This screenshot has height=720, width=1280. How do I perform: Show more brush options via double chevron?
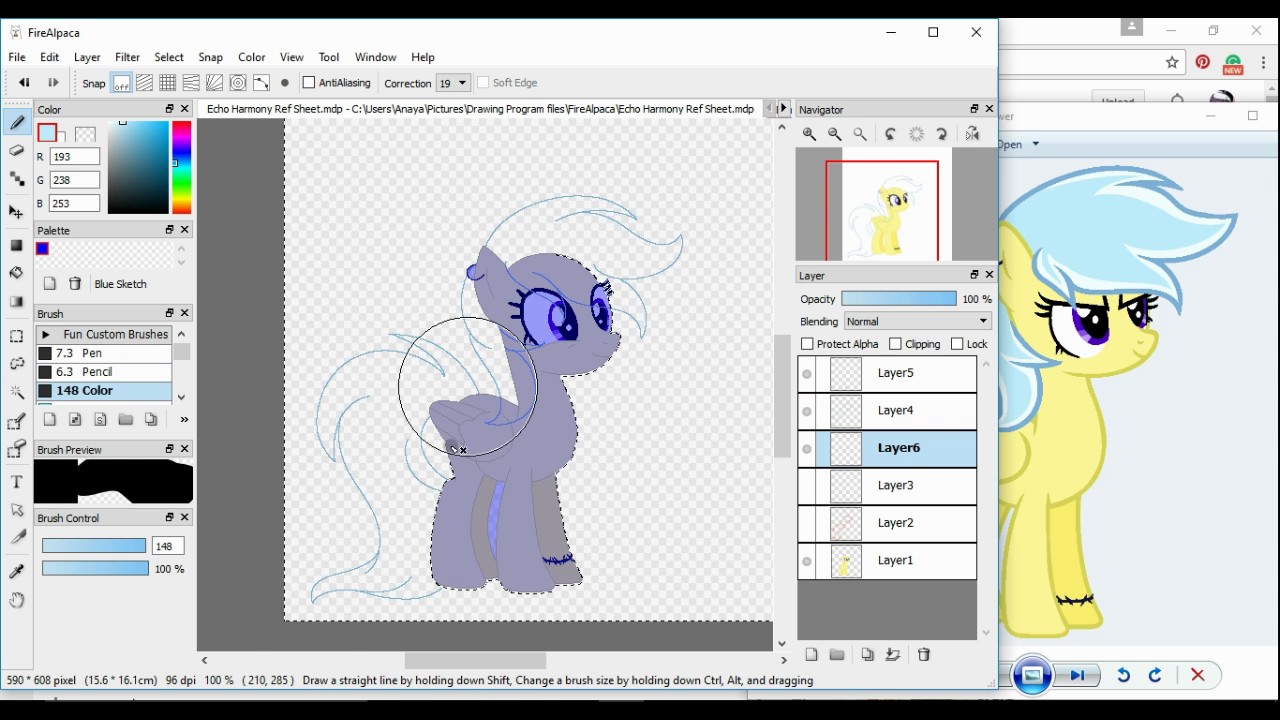tap(184, 420)
